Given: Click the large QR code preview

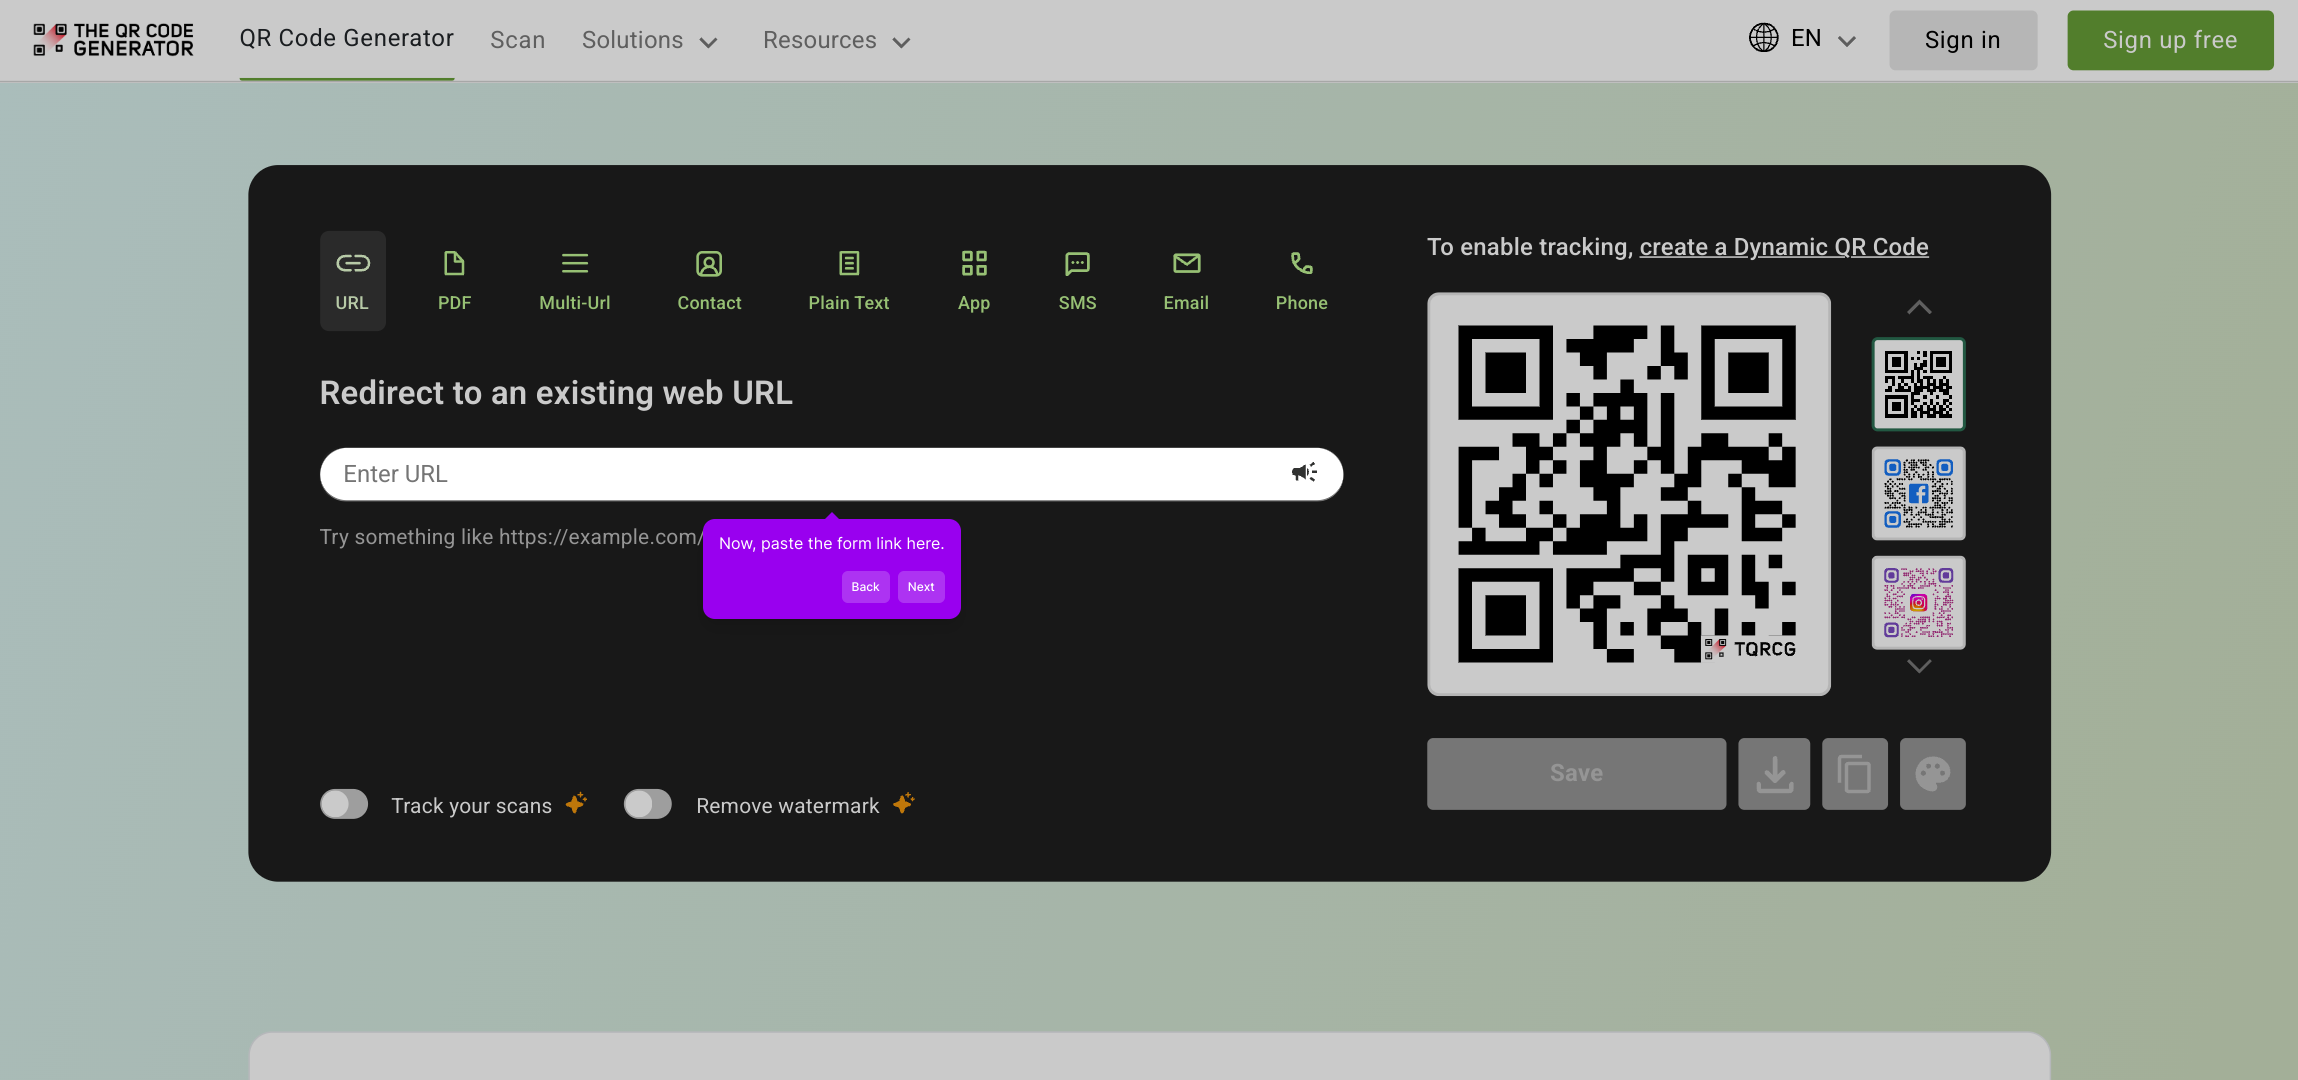Looking at the screenshot, I should 1629,494.
